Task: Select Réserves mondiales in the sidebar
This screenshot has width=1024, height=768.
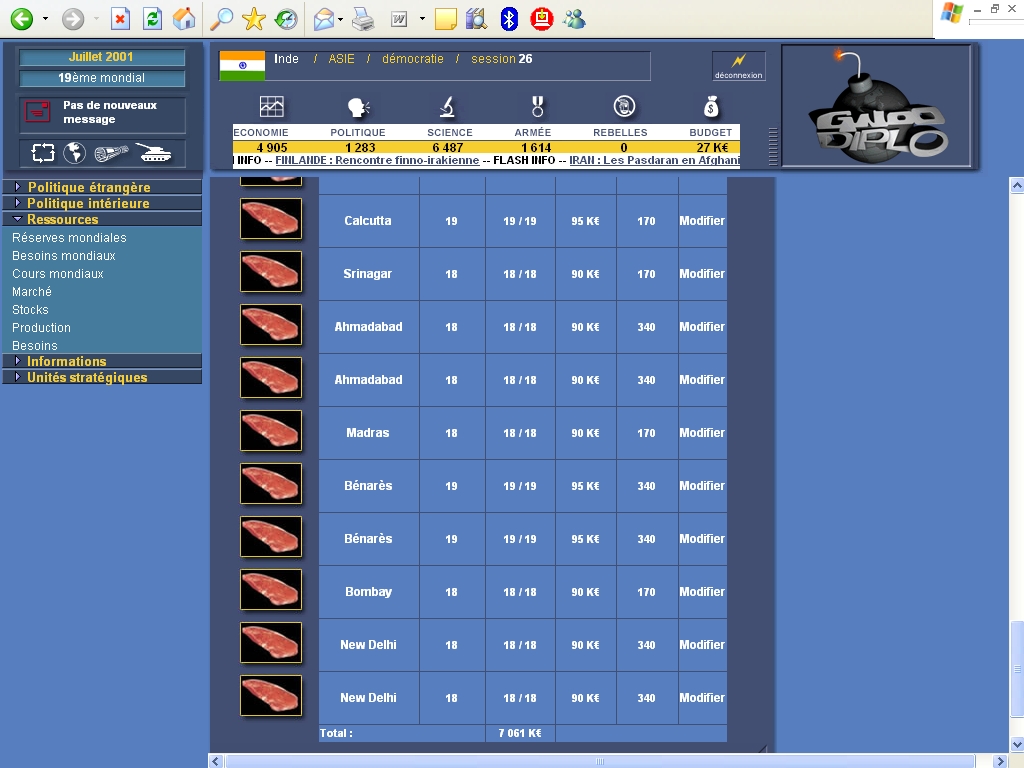Action: (69, 238)
